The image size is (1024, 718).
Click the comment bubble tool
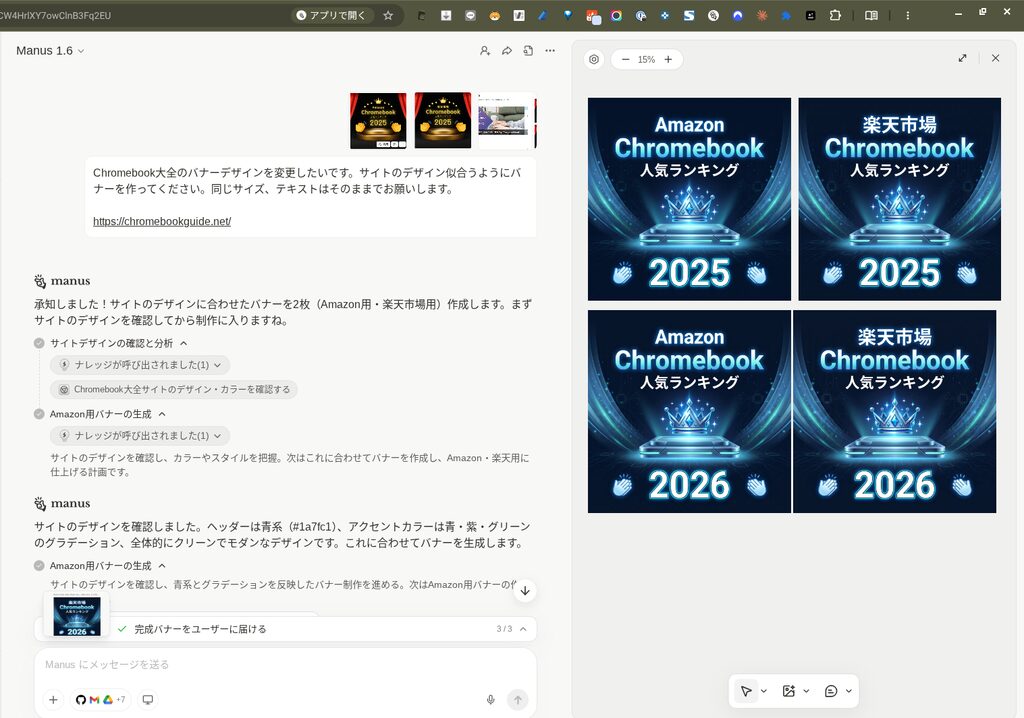click(831, 691)
